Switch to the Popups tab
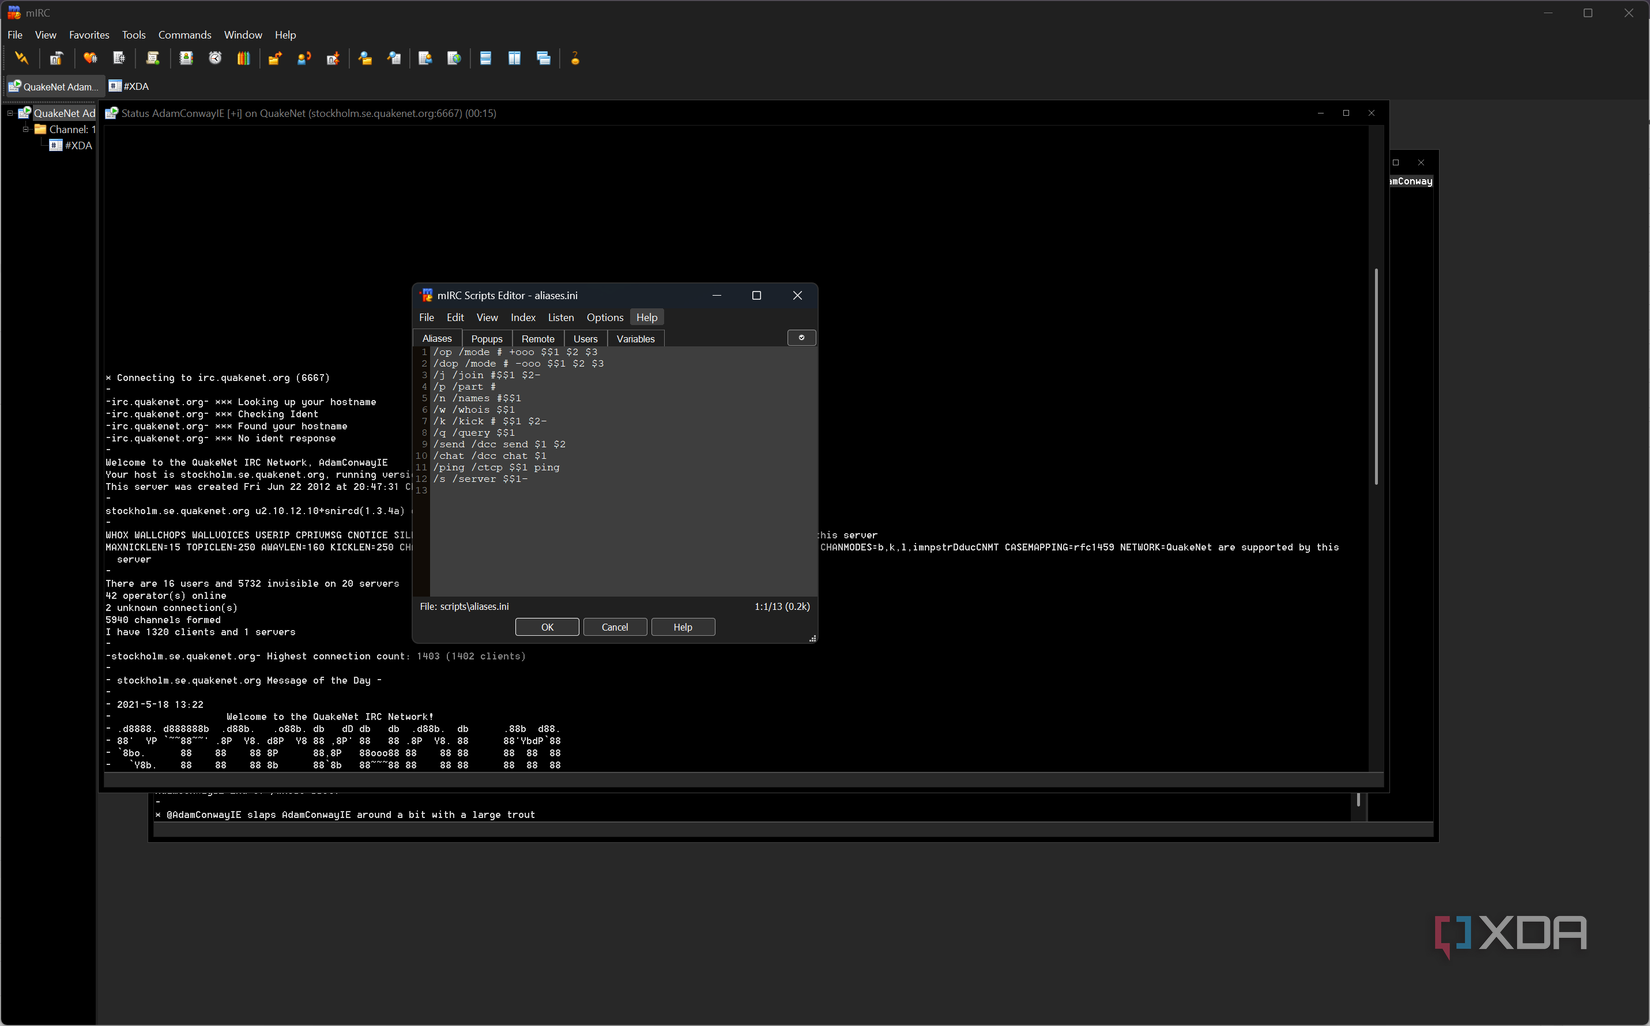The width and height of the screenshot is (1650, 1026). pyautogui.click(x=486, y=338)
